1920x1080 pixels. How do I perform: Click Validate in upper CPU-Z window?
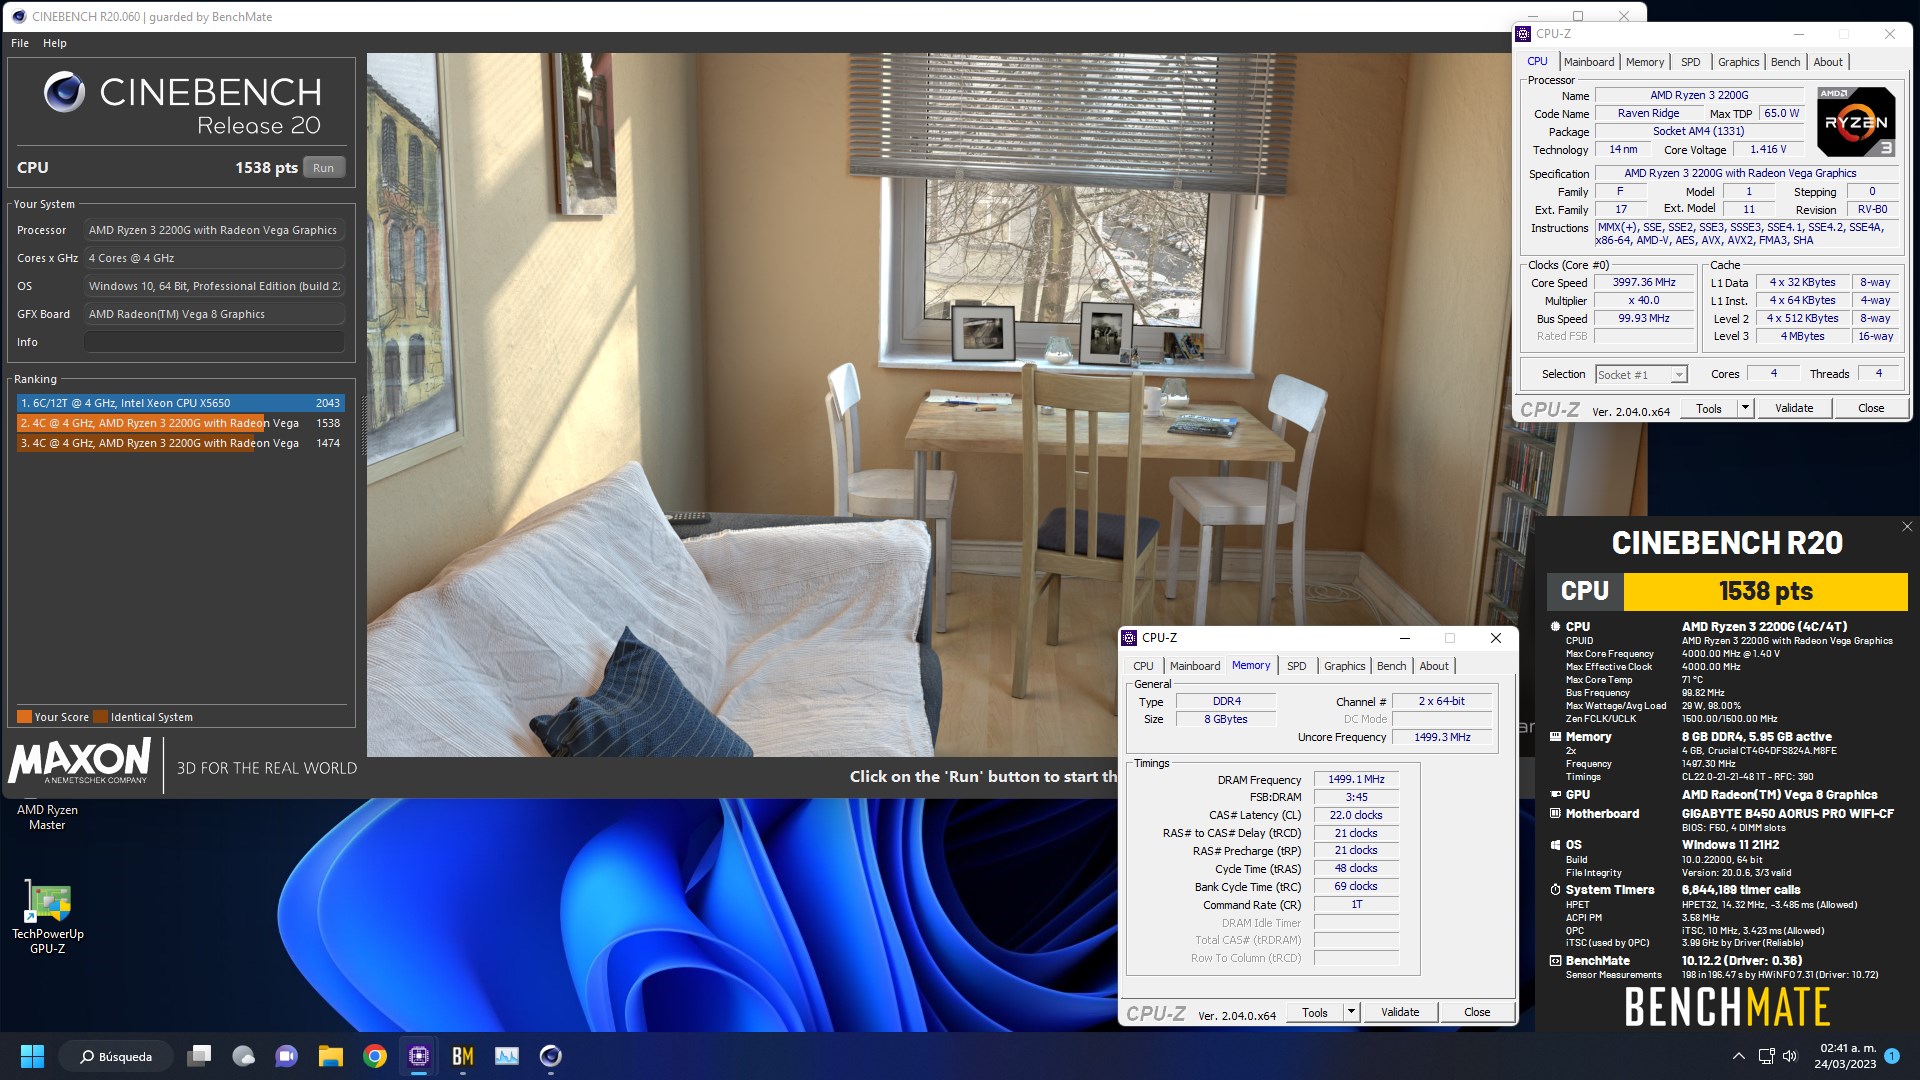coord(1793,408)
